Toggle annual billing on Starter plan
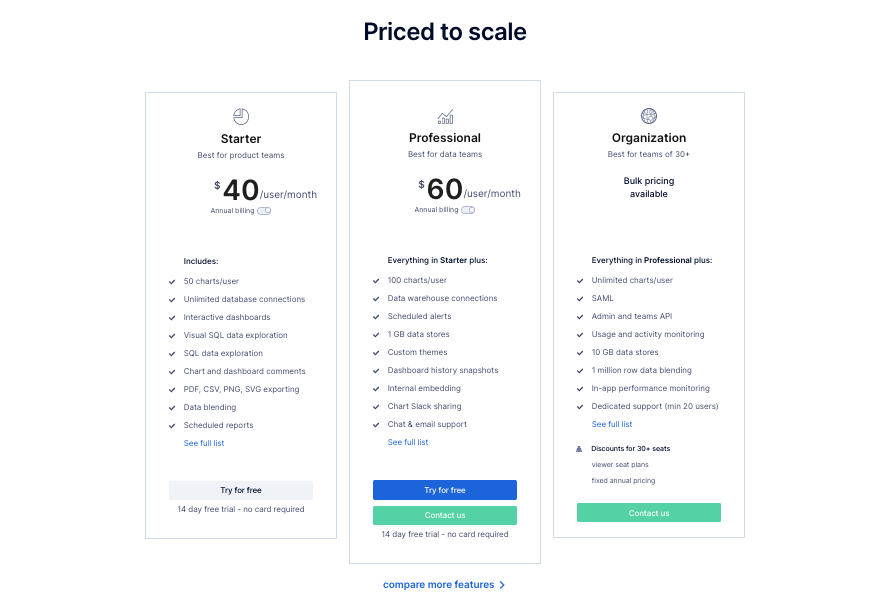Screen dimensions: 884x605 pos(264,211)
